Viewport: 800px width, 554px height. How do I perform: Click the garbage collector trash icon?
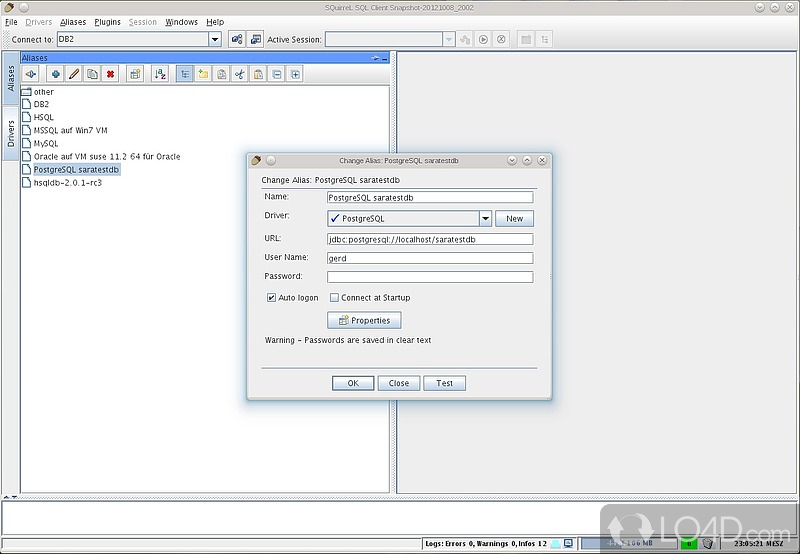click(708, 543)
